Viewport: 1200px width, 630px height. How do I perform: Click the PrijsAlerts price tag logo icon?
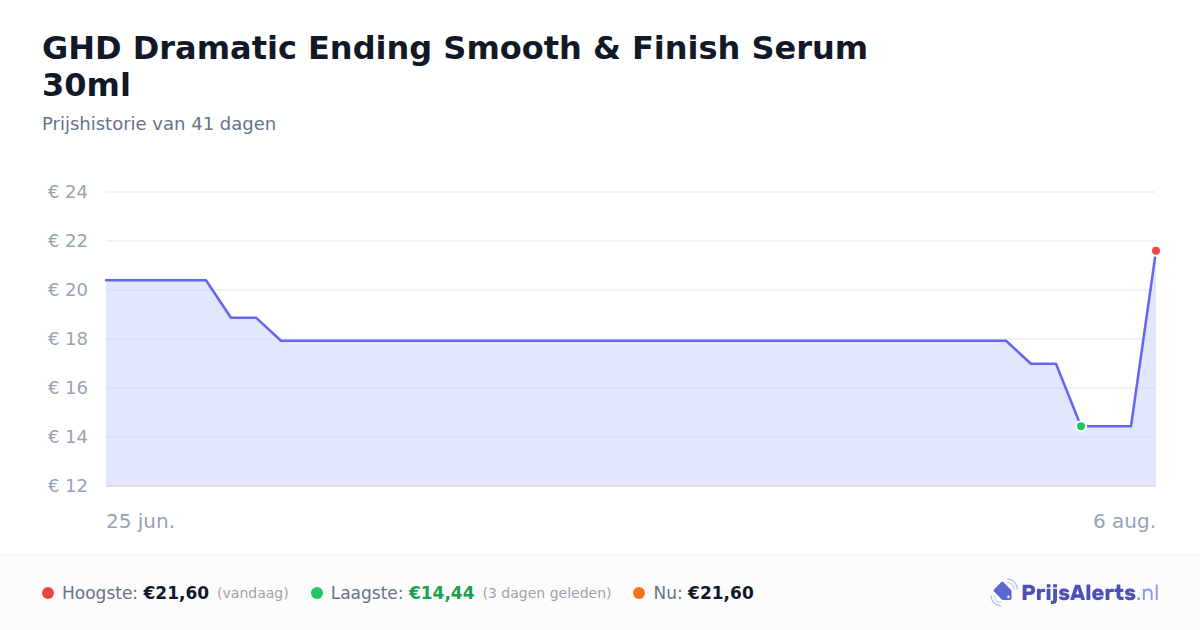click(x=1004, y=593)
